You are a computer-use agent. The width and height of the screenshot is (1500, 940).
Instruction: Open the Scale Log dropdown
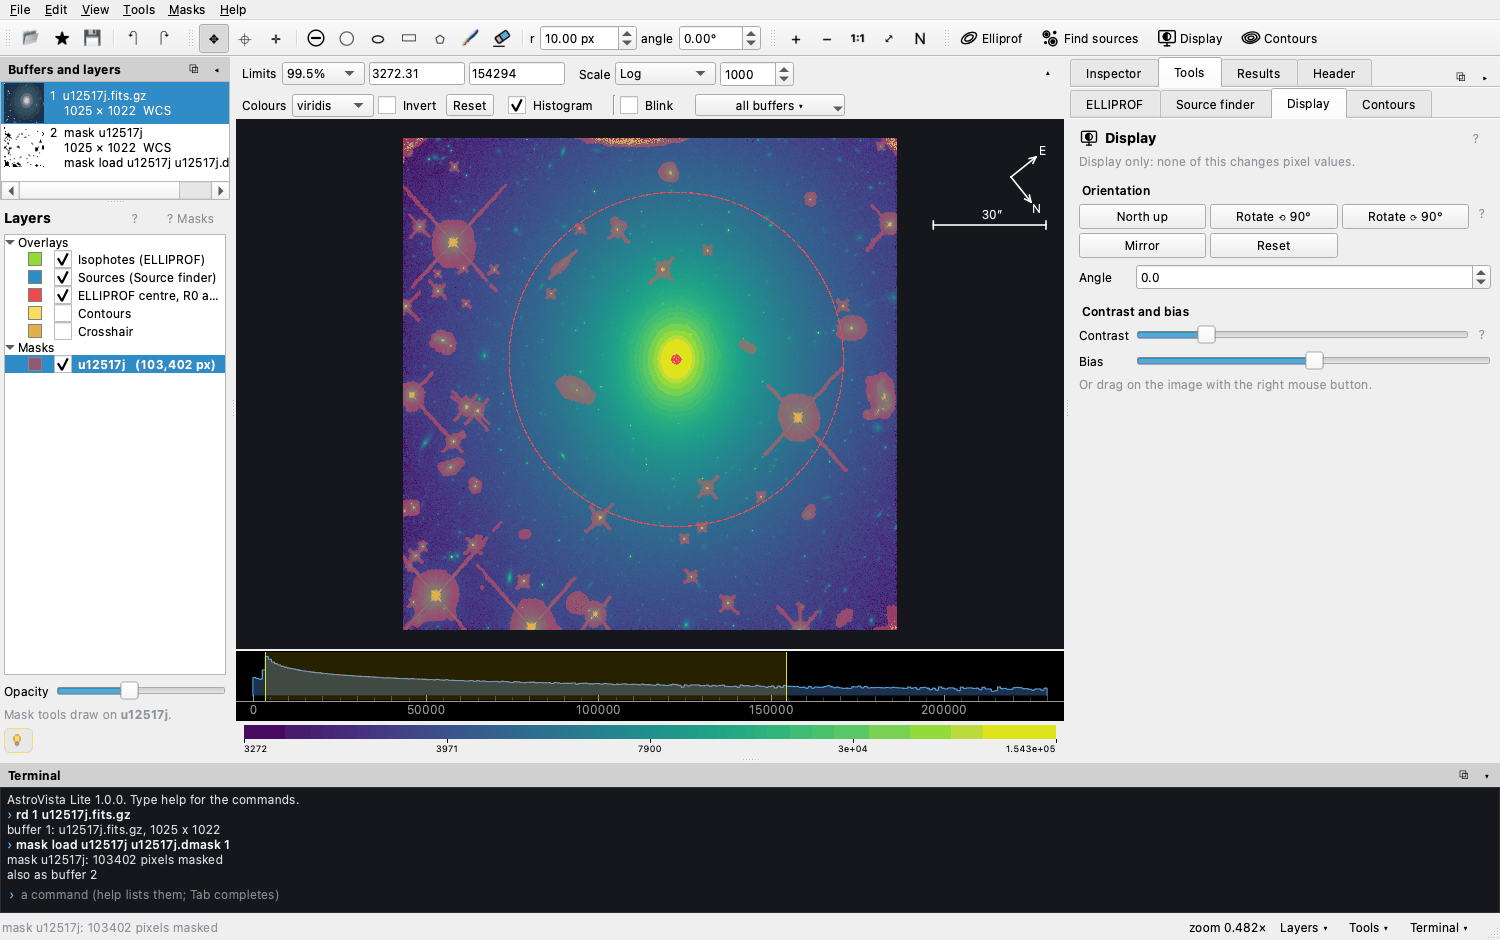(x=665, y=74)
